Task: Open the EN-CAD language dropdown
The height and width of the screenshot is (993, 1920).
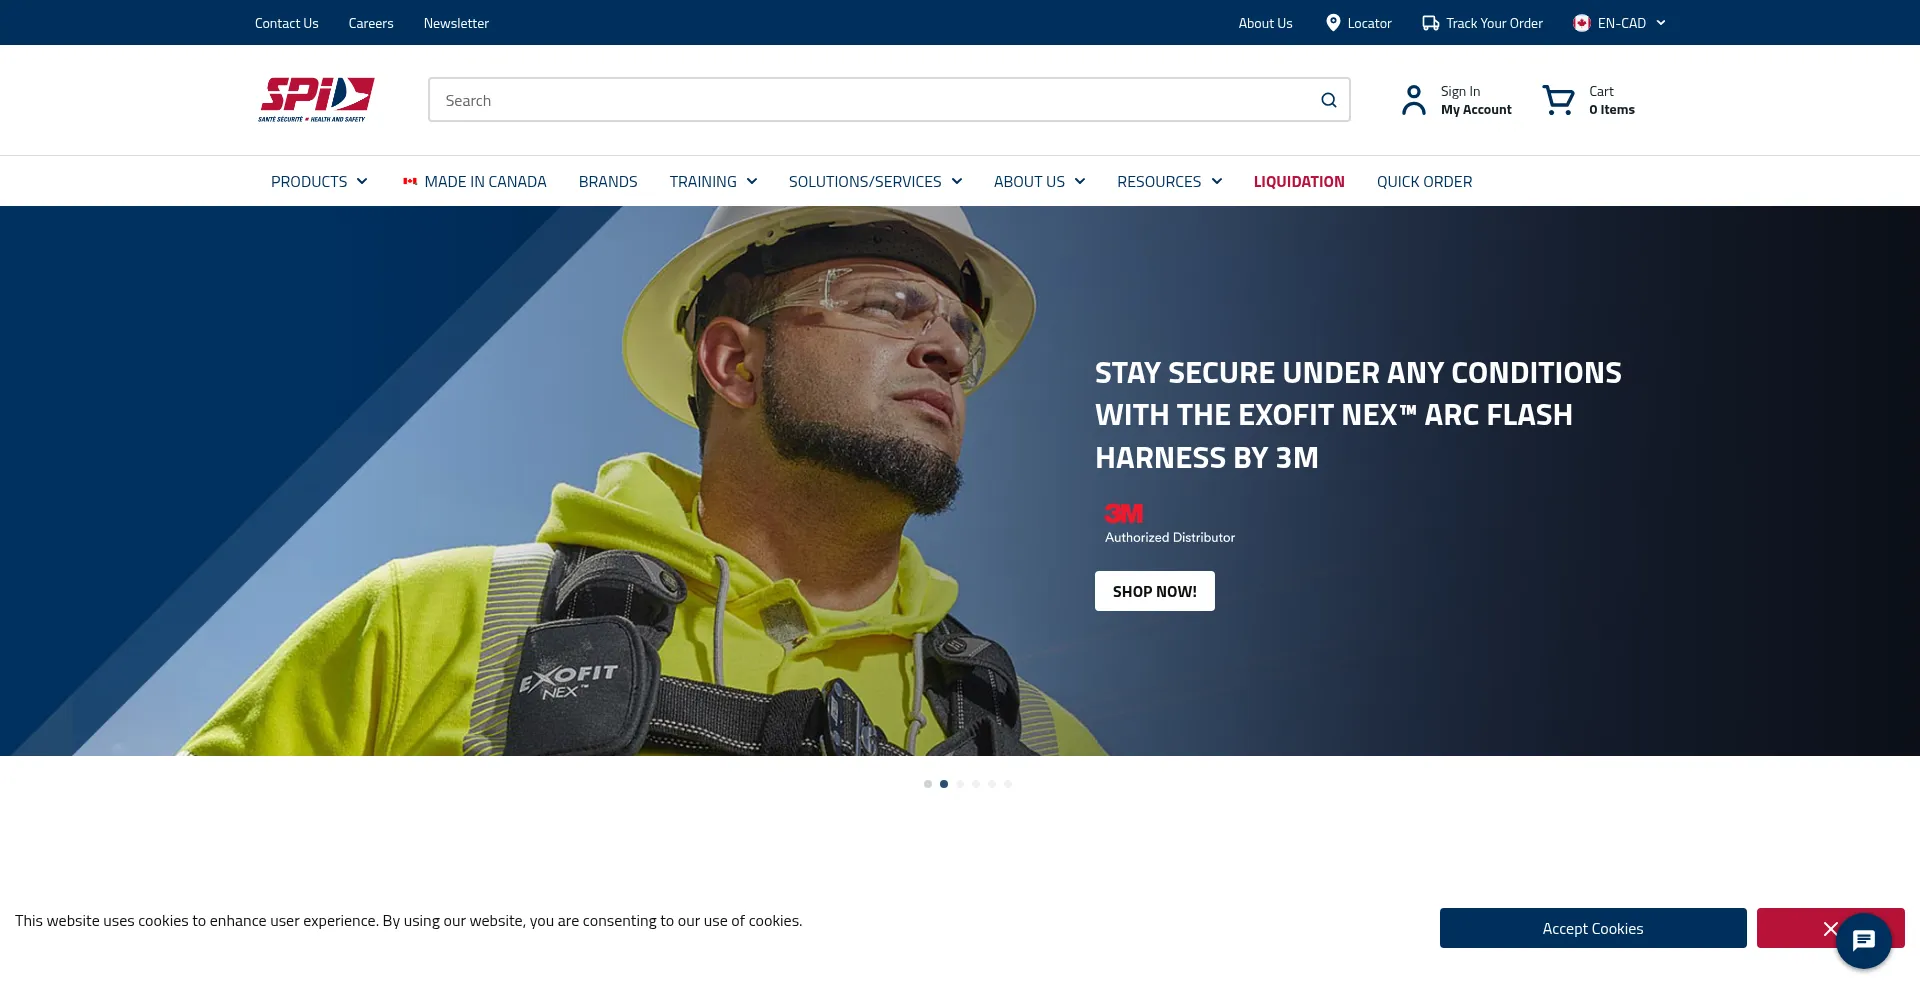Action: coord(1620,23)
